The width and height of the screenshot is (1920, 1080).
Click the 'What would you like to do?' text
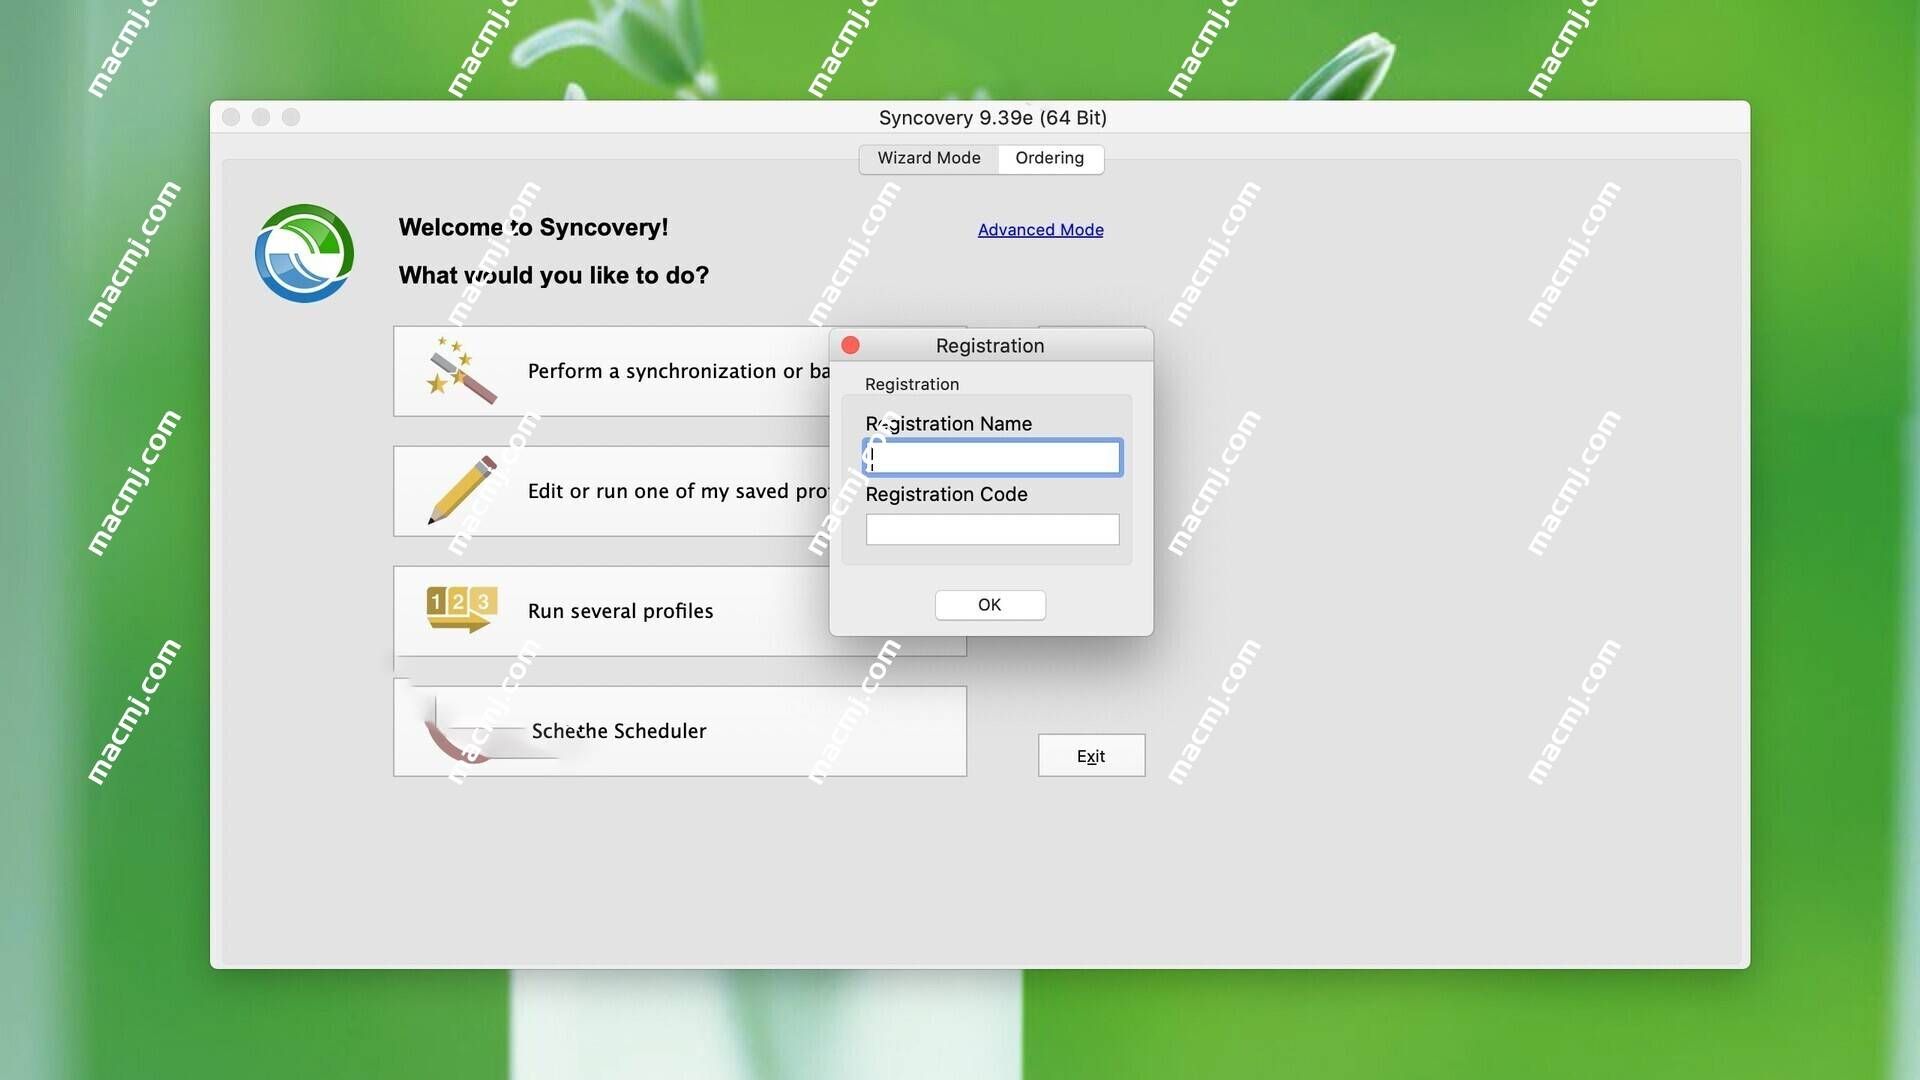pyautogui.click(x=553, y=275)
